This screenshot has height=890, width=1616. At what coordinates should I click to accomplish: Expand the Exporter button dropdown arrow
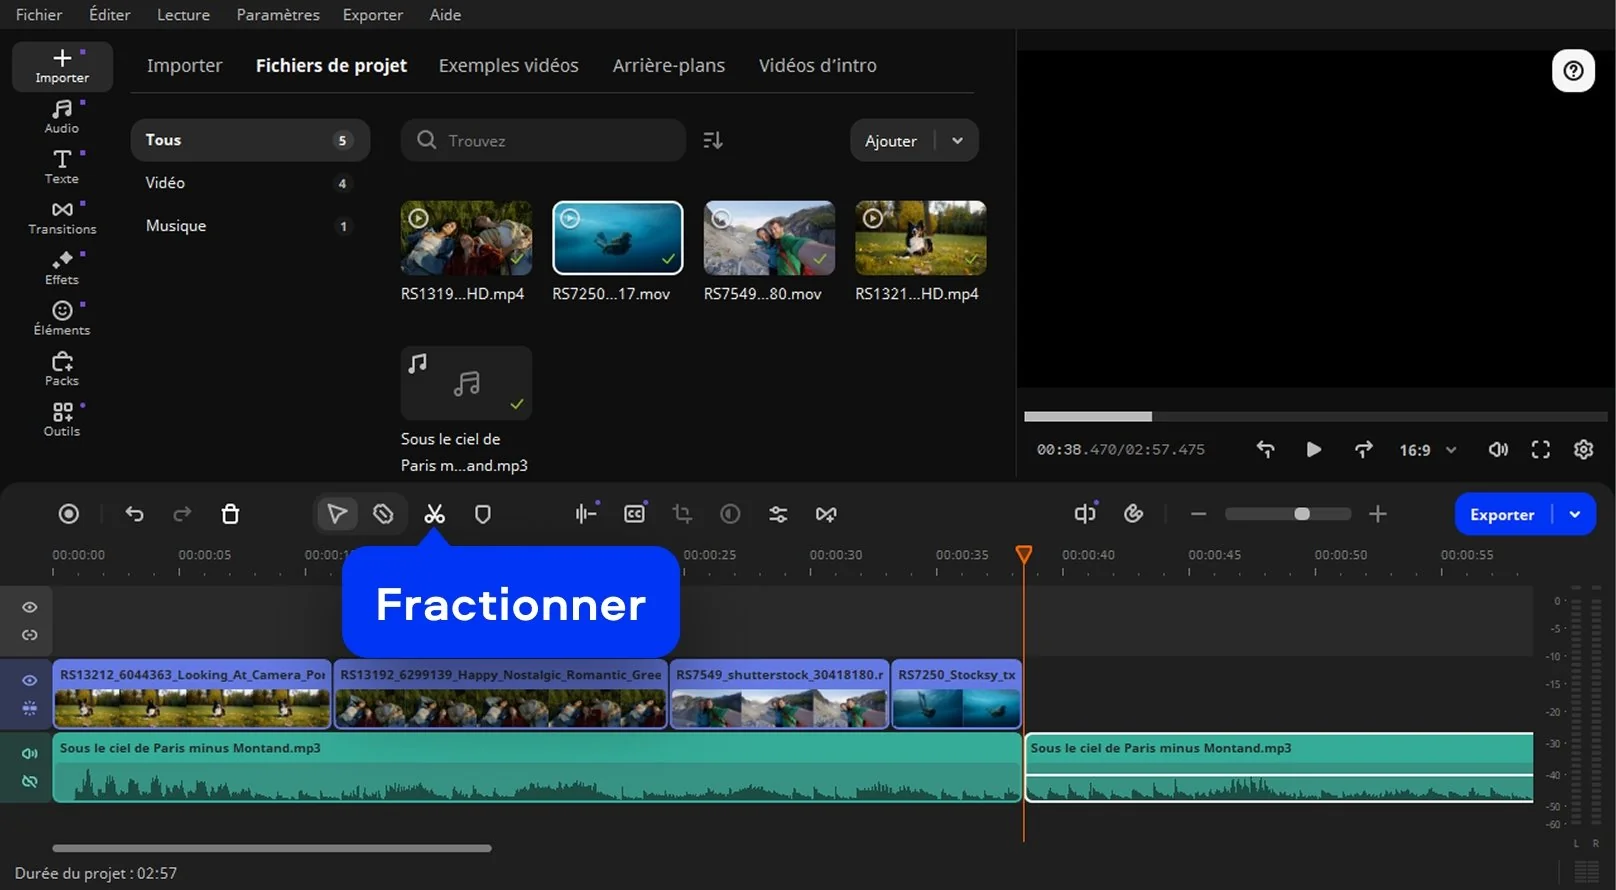click(x=1575, y=514)
